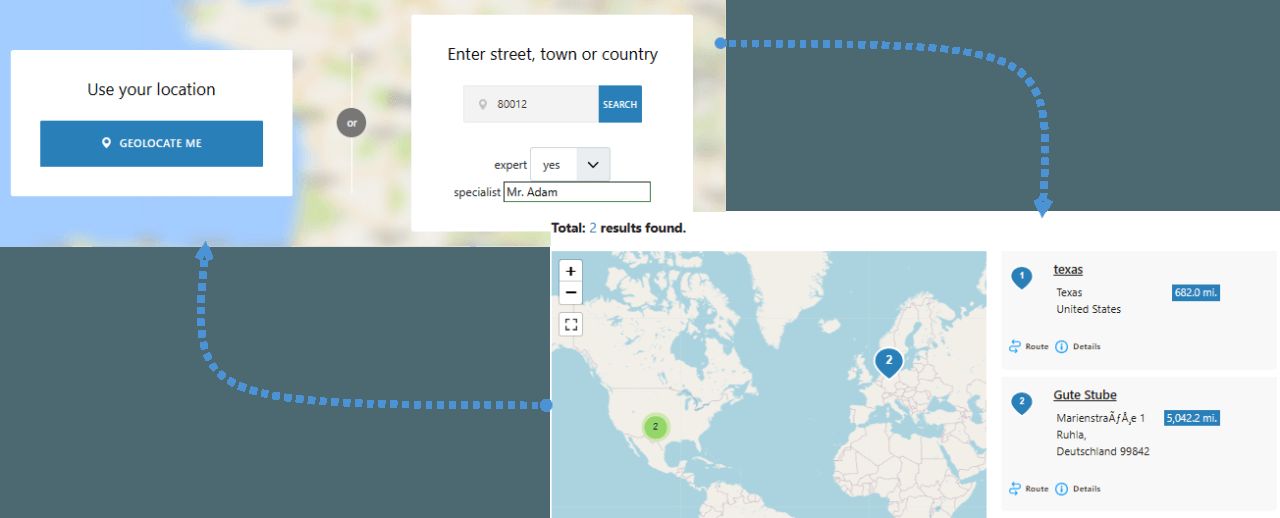Click the number 1 pin in texas result
The height and width of the screenshot is (518, 1280).
[1021, 278]
